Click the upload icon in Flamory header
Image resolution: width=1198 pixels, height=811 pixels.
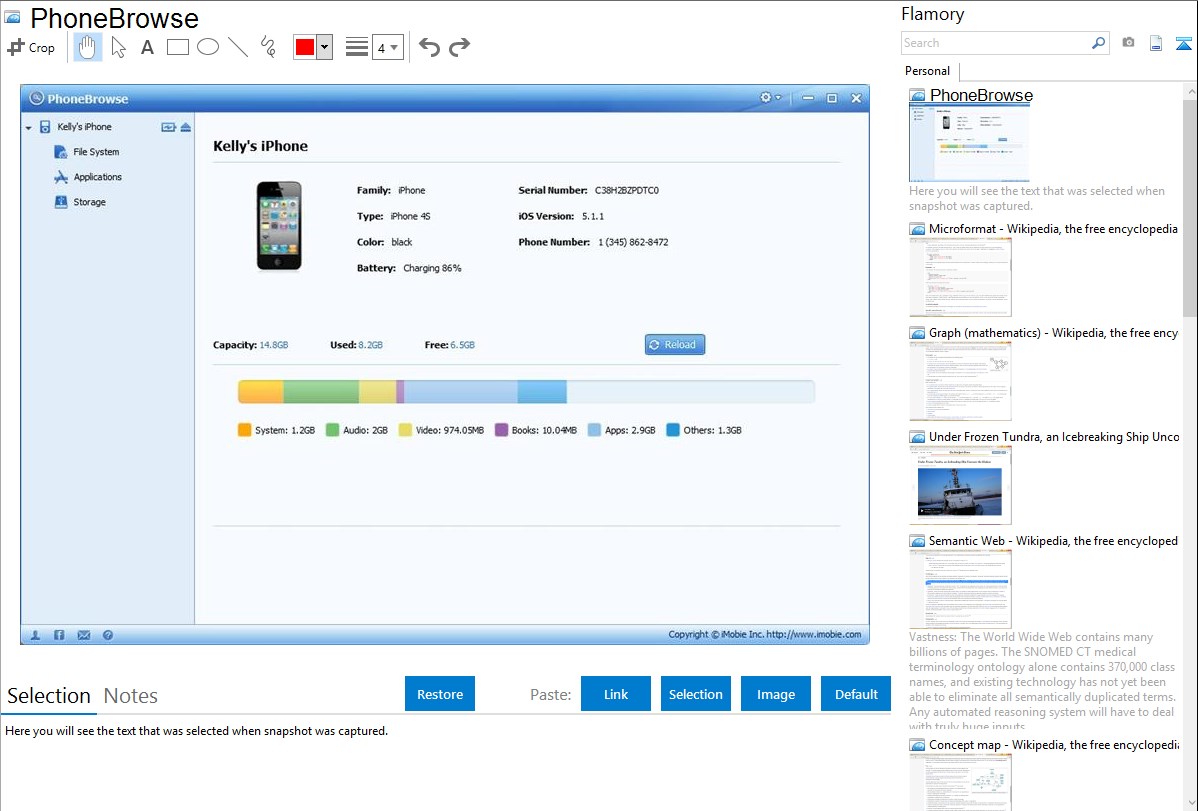pyautogui.click(x=1183, y=43)
